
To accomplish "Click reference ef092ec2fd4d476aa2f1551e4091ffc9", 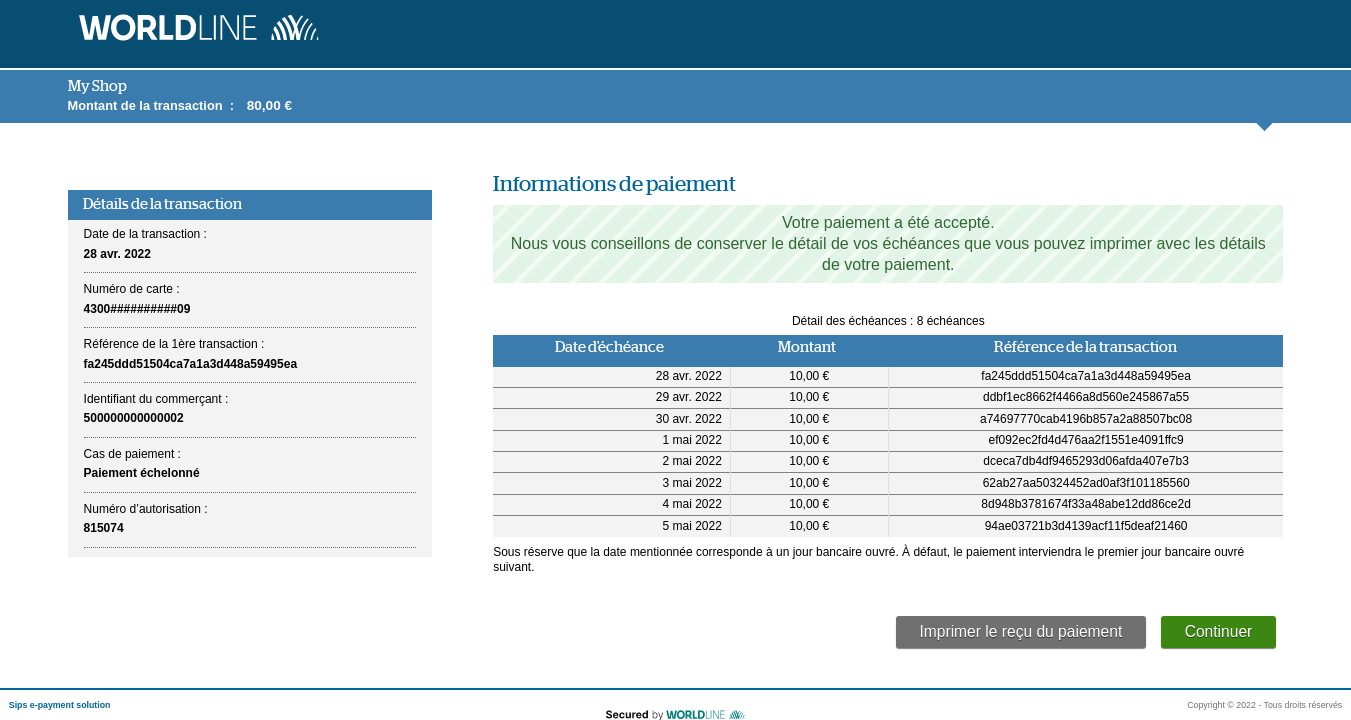I will (1086, 440).
